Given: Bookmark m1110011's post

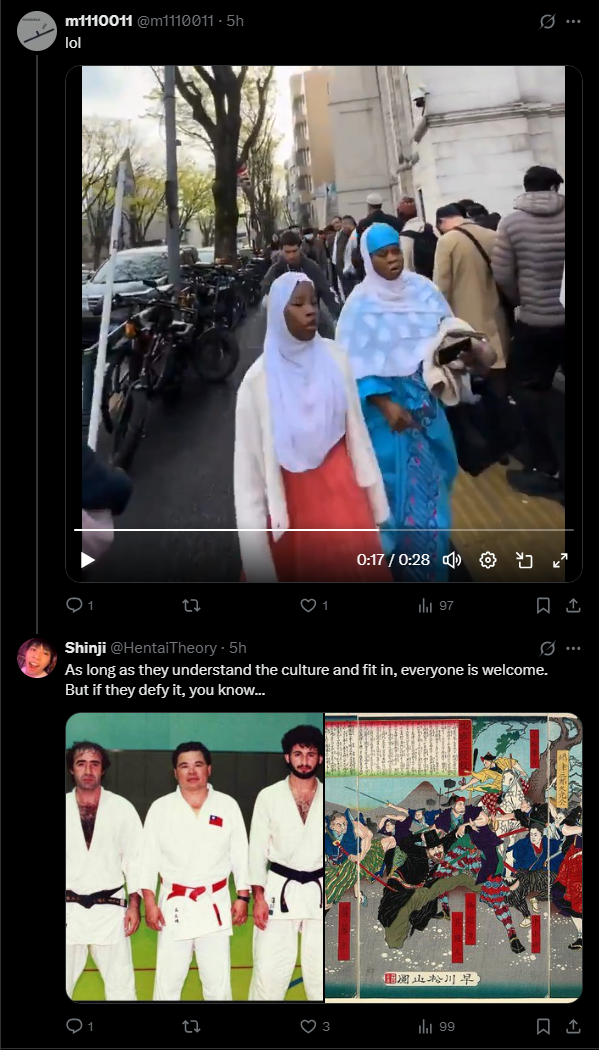Looking at the screenshot, I should point(543,605).
